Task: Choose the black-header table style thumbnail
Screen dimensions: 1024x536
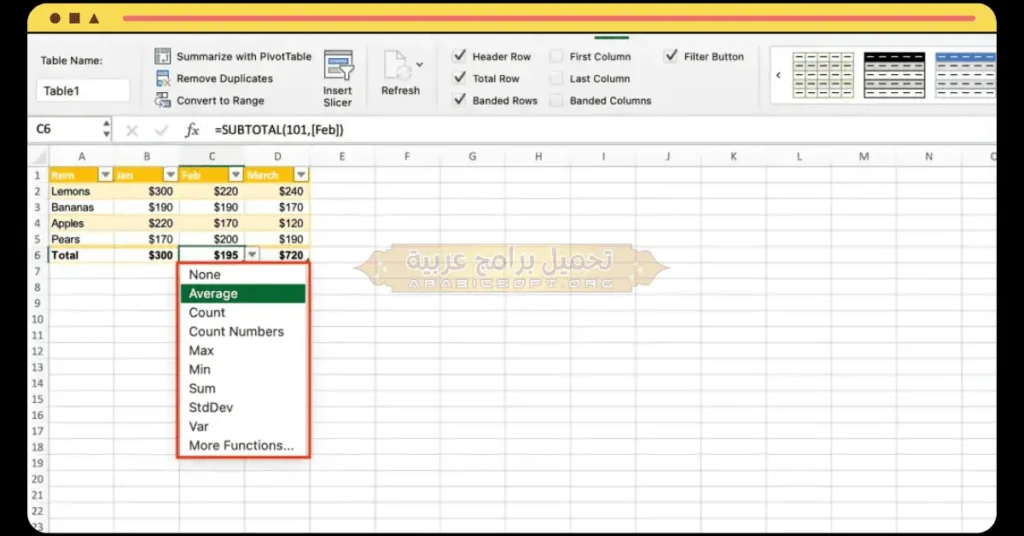Action: click(x=894, y=75)
